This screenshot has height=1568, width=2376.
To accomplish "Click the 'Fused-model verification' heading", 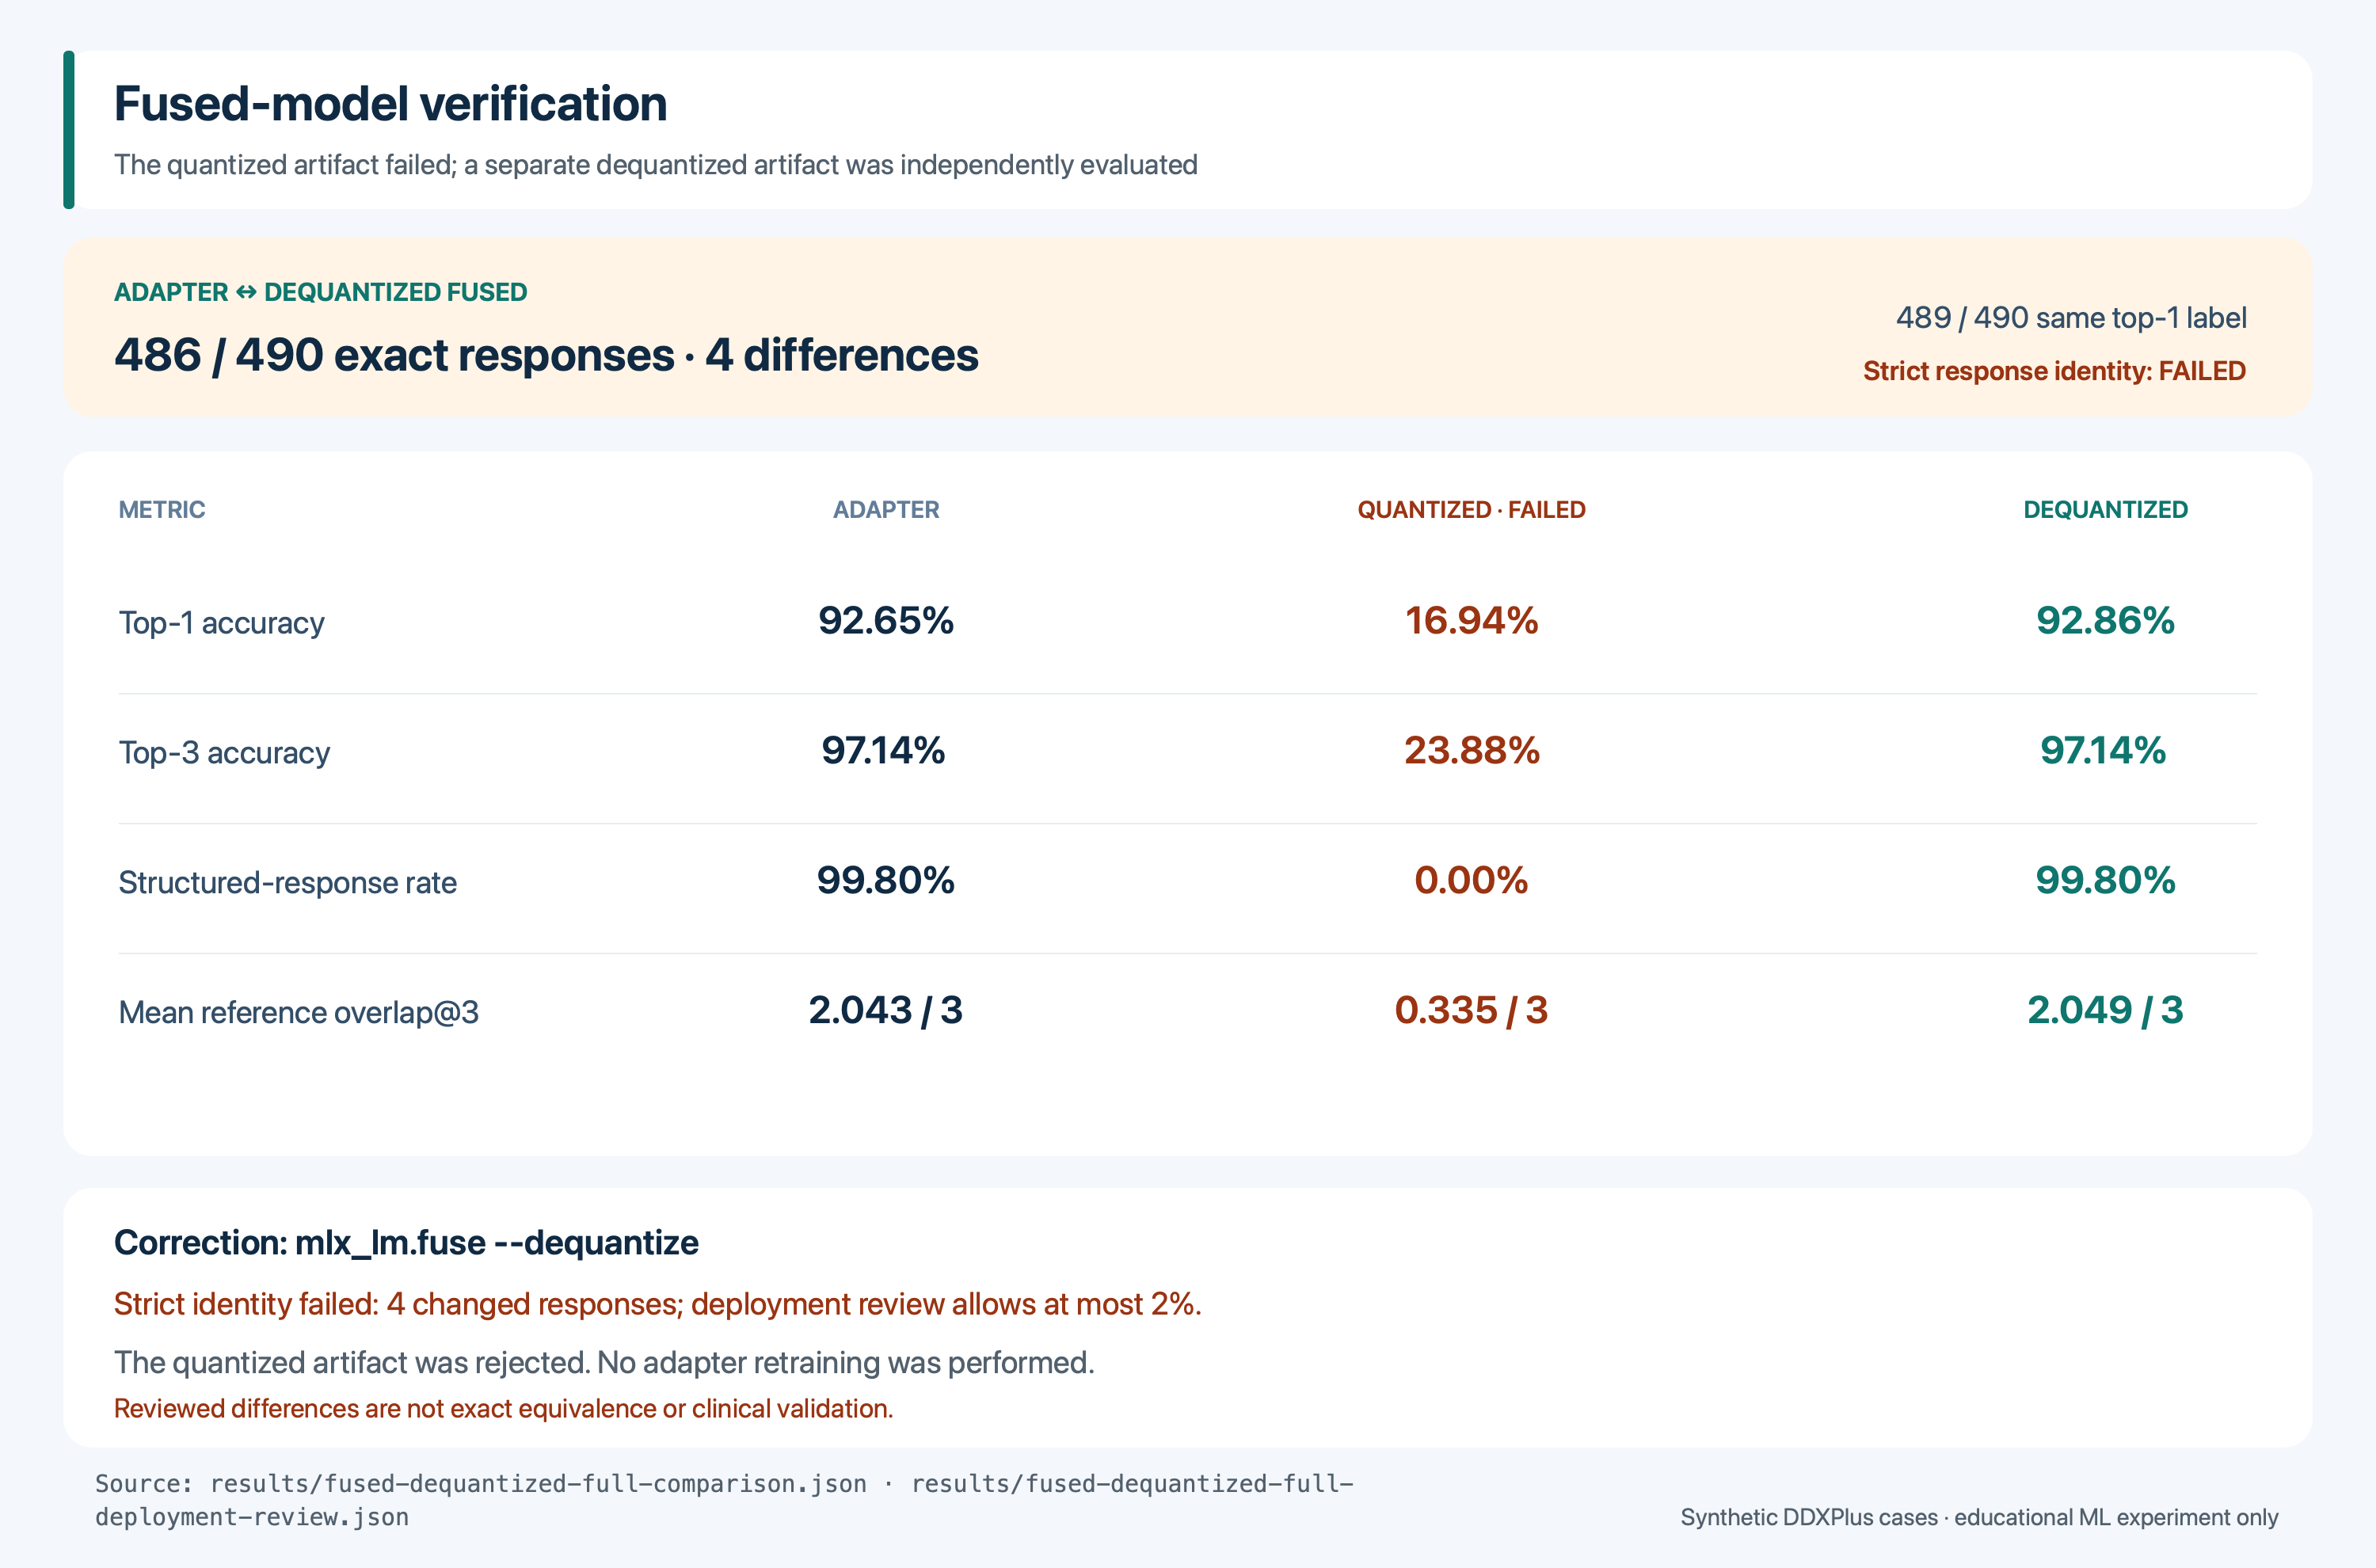I will pos(390,104).
